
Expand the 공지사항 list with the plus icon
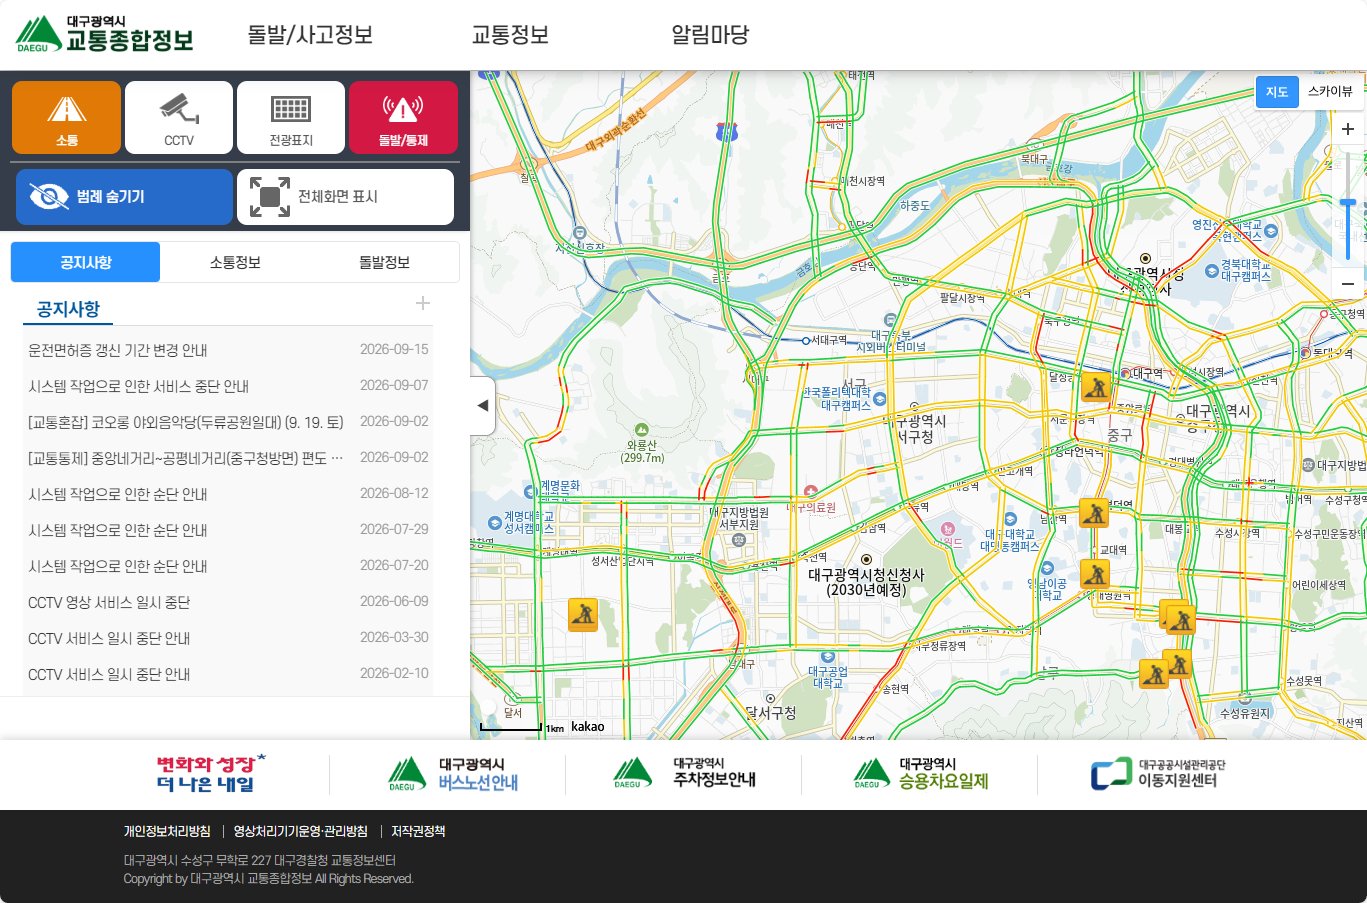pyautogui.click(x=422, y=303)
